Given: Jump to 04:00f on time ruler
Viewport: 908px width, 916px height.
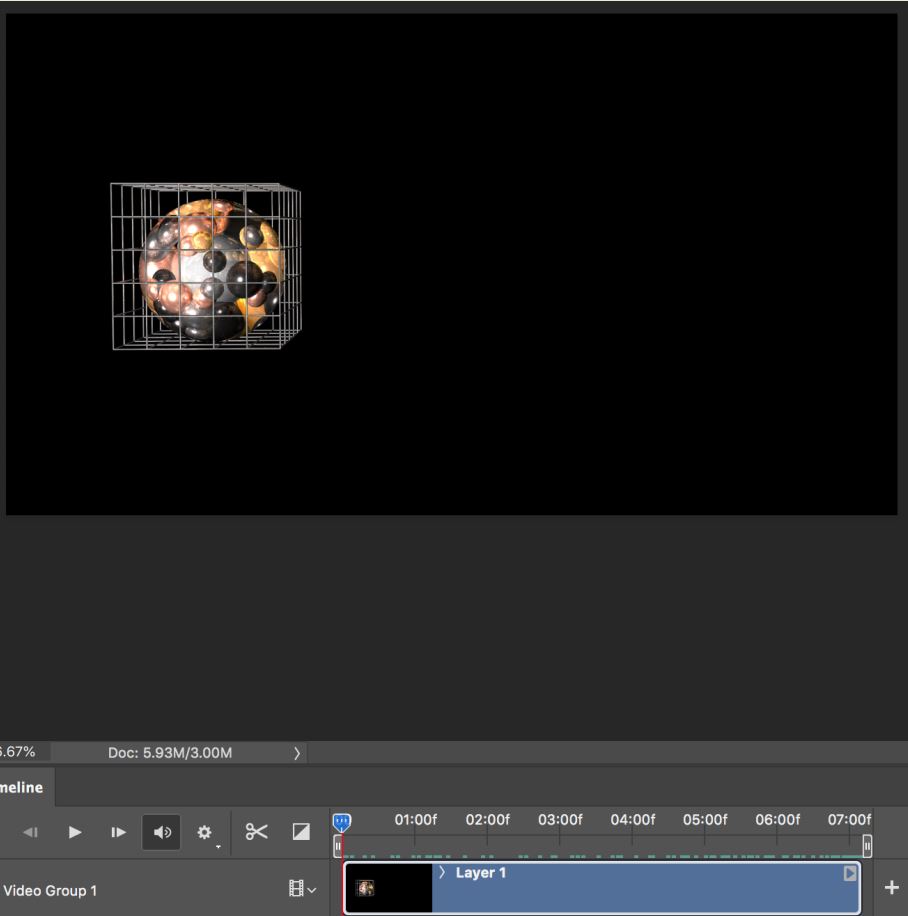Looking at the screenshot, I should pyautogui.click(x=632, y=820).
